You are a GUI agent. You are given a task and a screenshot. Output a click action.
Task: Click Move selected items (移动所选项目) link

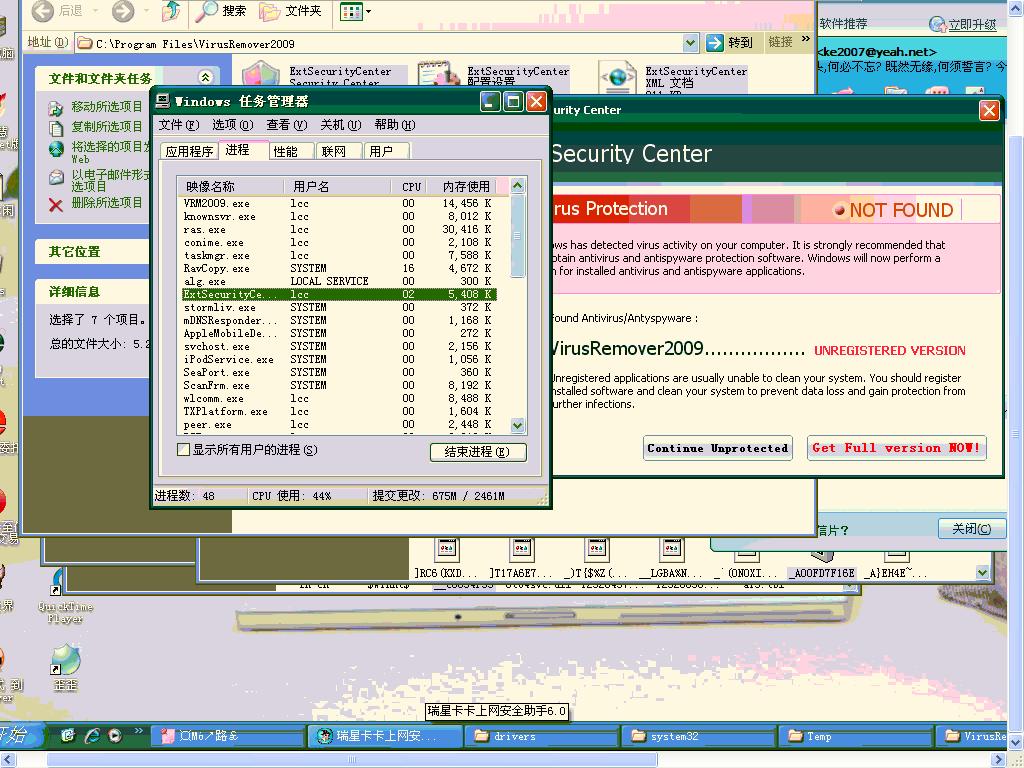click(106, 106)
